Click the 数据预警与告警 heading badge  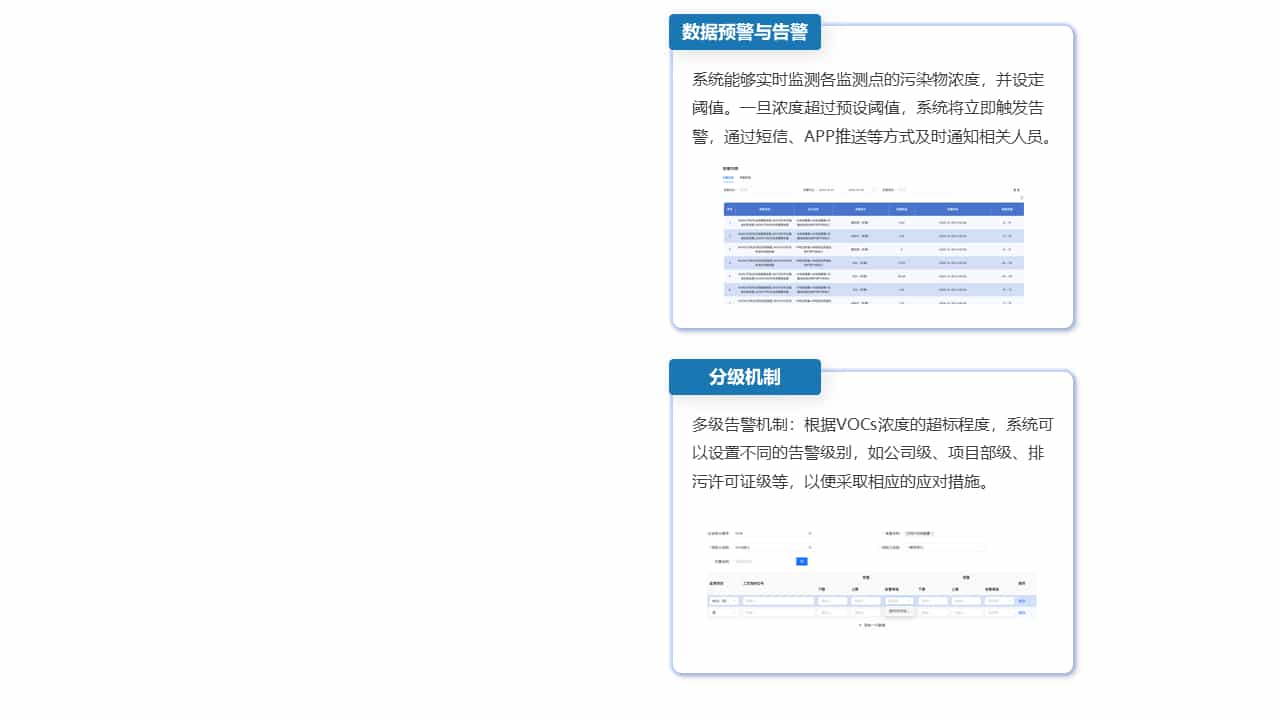(x=744, y=32)
